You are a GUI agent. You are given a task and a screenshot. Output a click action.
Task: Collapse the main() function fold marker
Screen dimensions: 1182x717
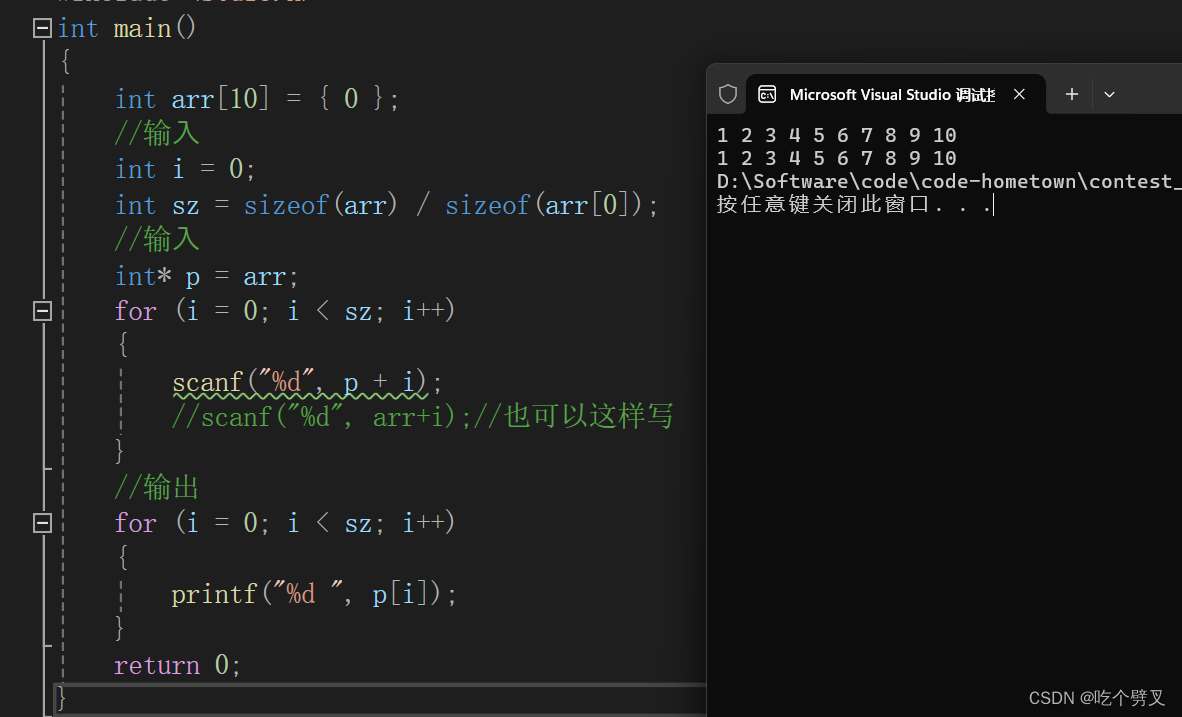pos(42,29)
